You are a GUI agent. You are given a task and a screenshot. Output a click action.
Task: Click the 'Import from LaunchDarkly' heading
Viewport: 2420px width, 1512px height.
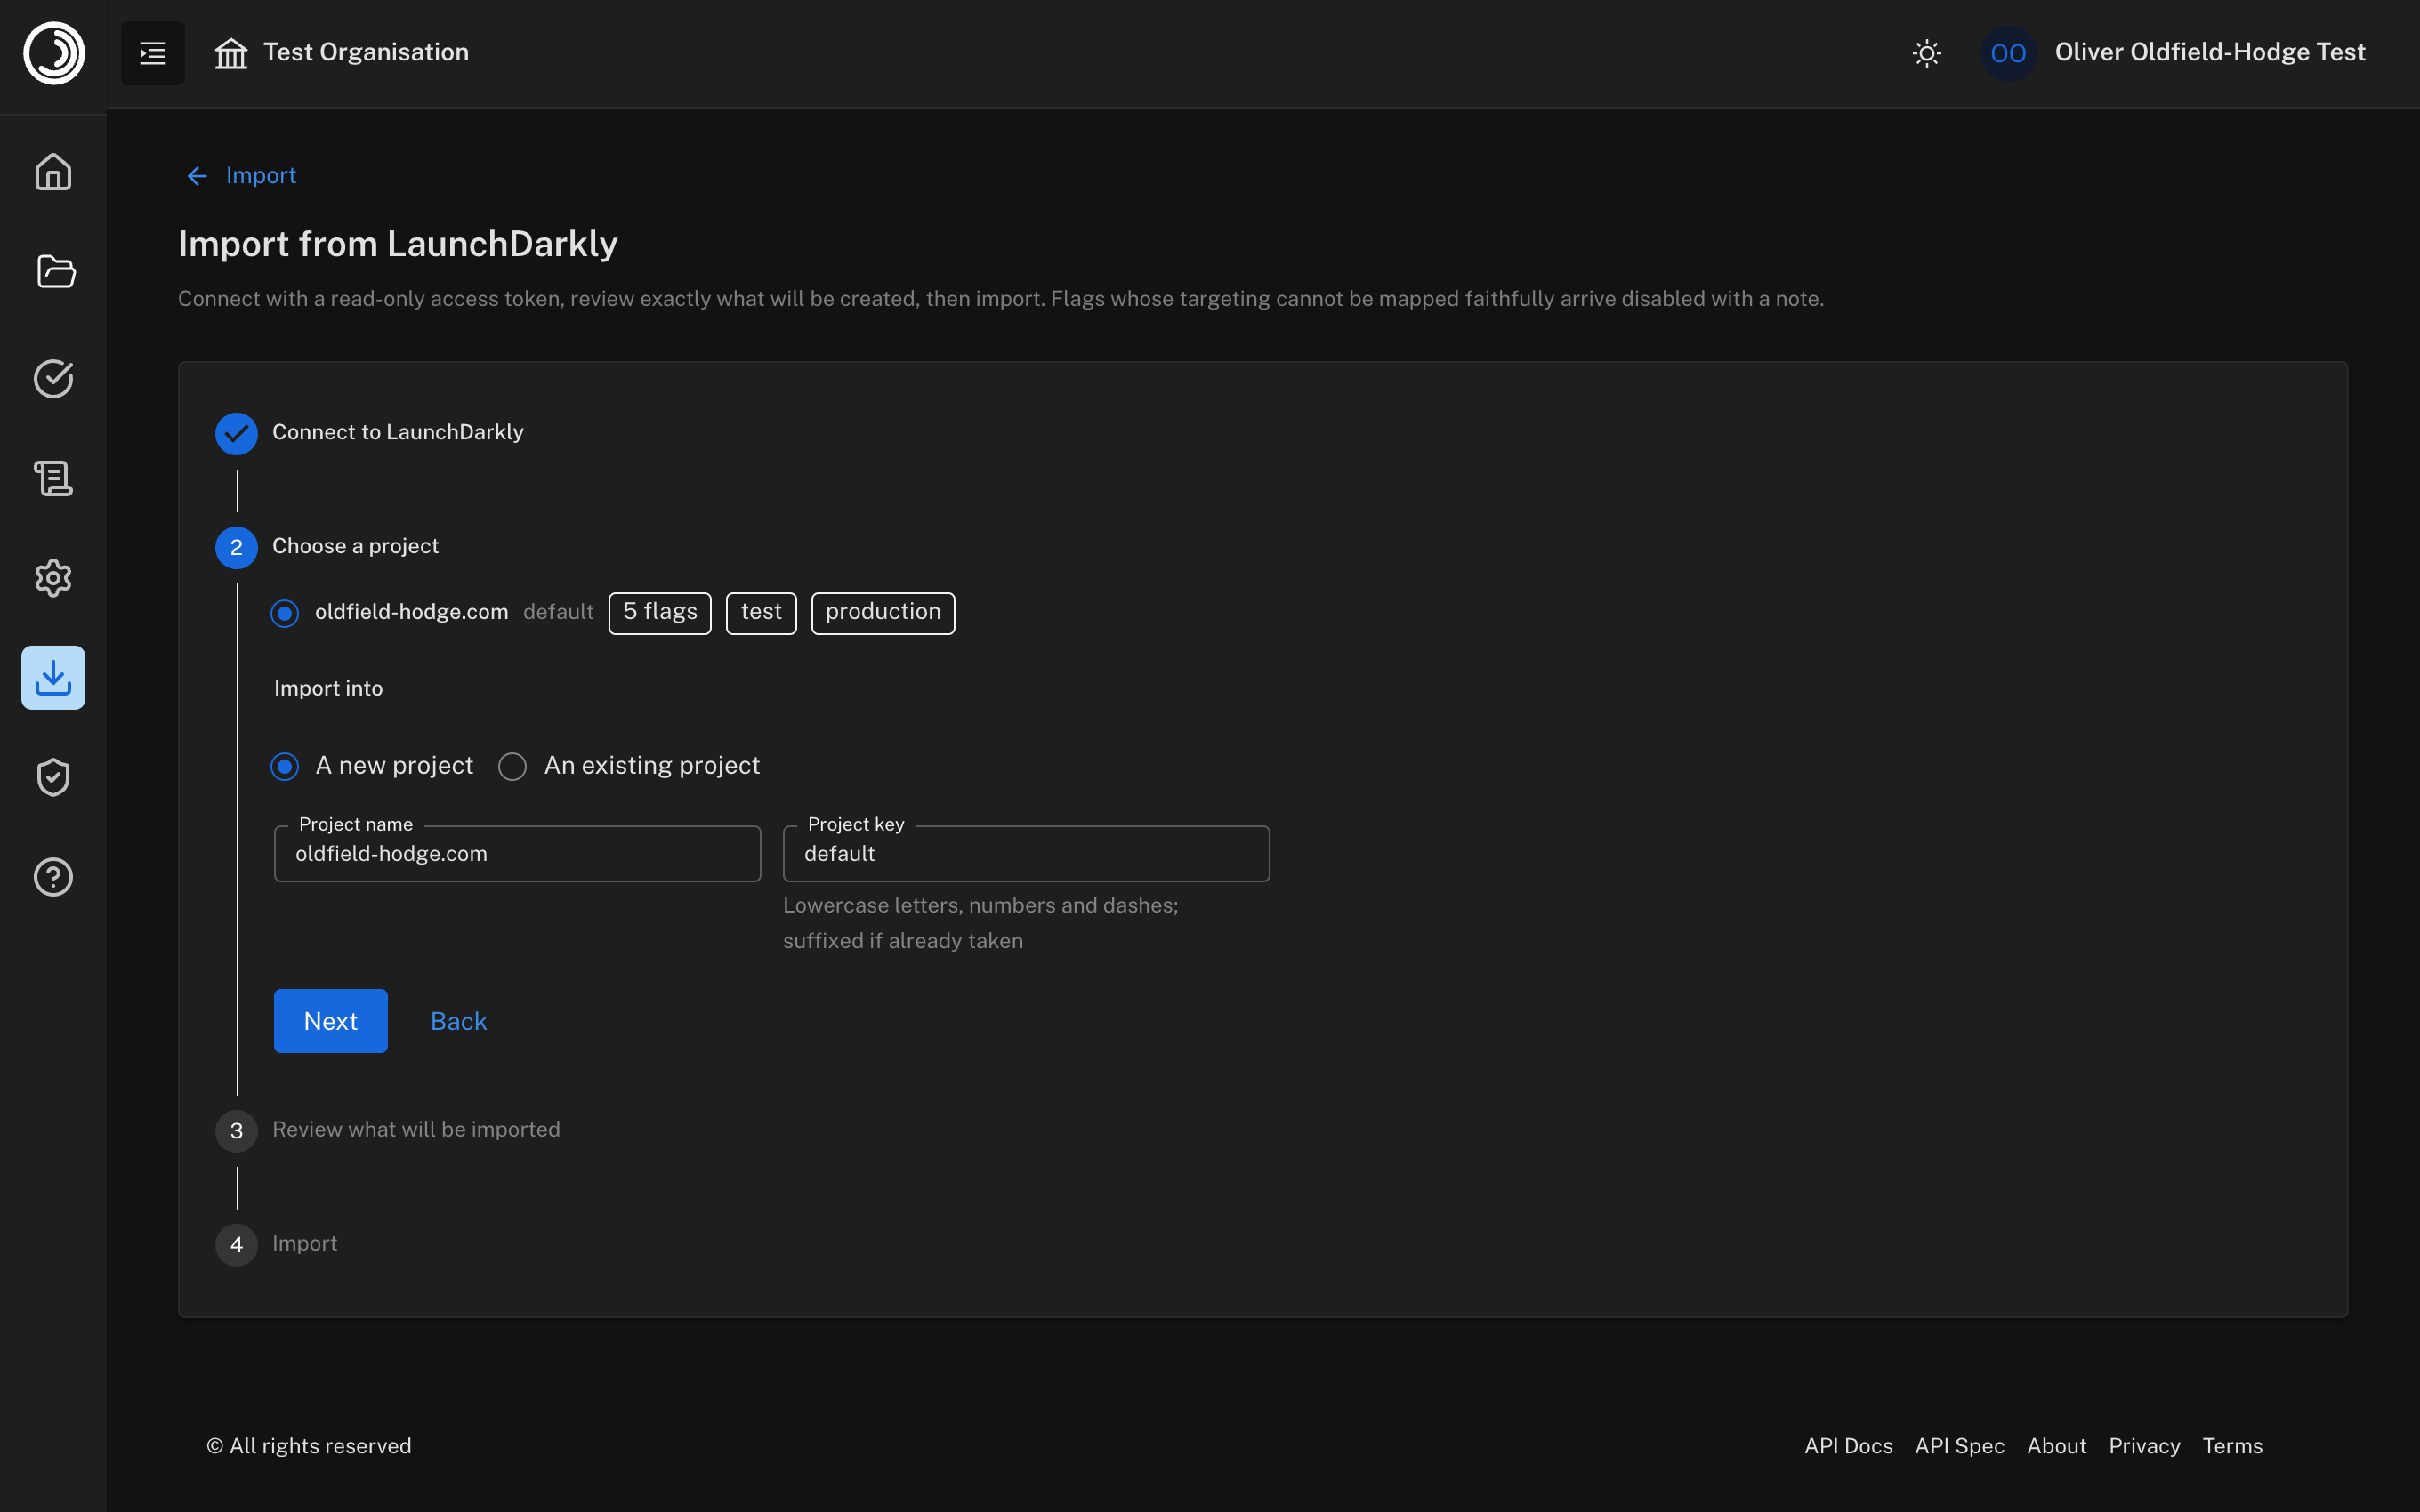(x=398, y=244)
